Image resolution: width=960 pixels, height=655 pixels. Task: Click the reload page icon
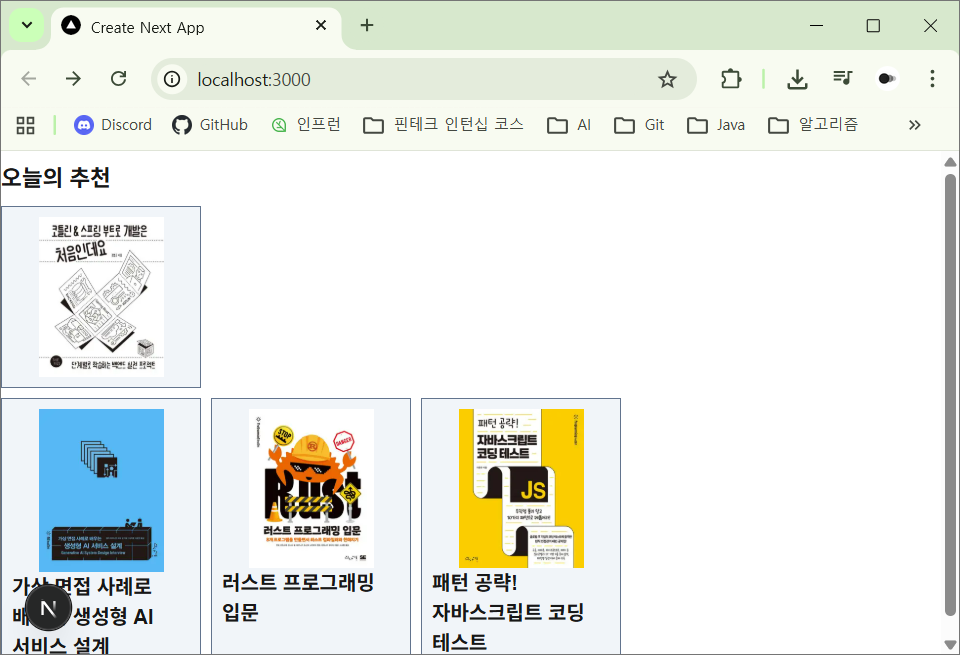(118, 79)
